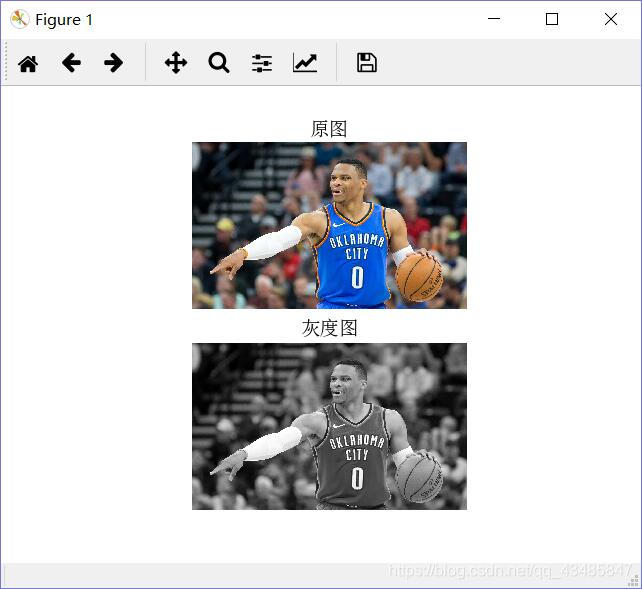Click the color original image subplot
The image size is (642, 589).
click(329, 225)
